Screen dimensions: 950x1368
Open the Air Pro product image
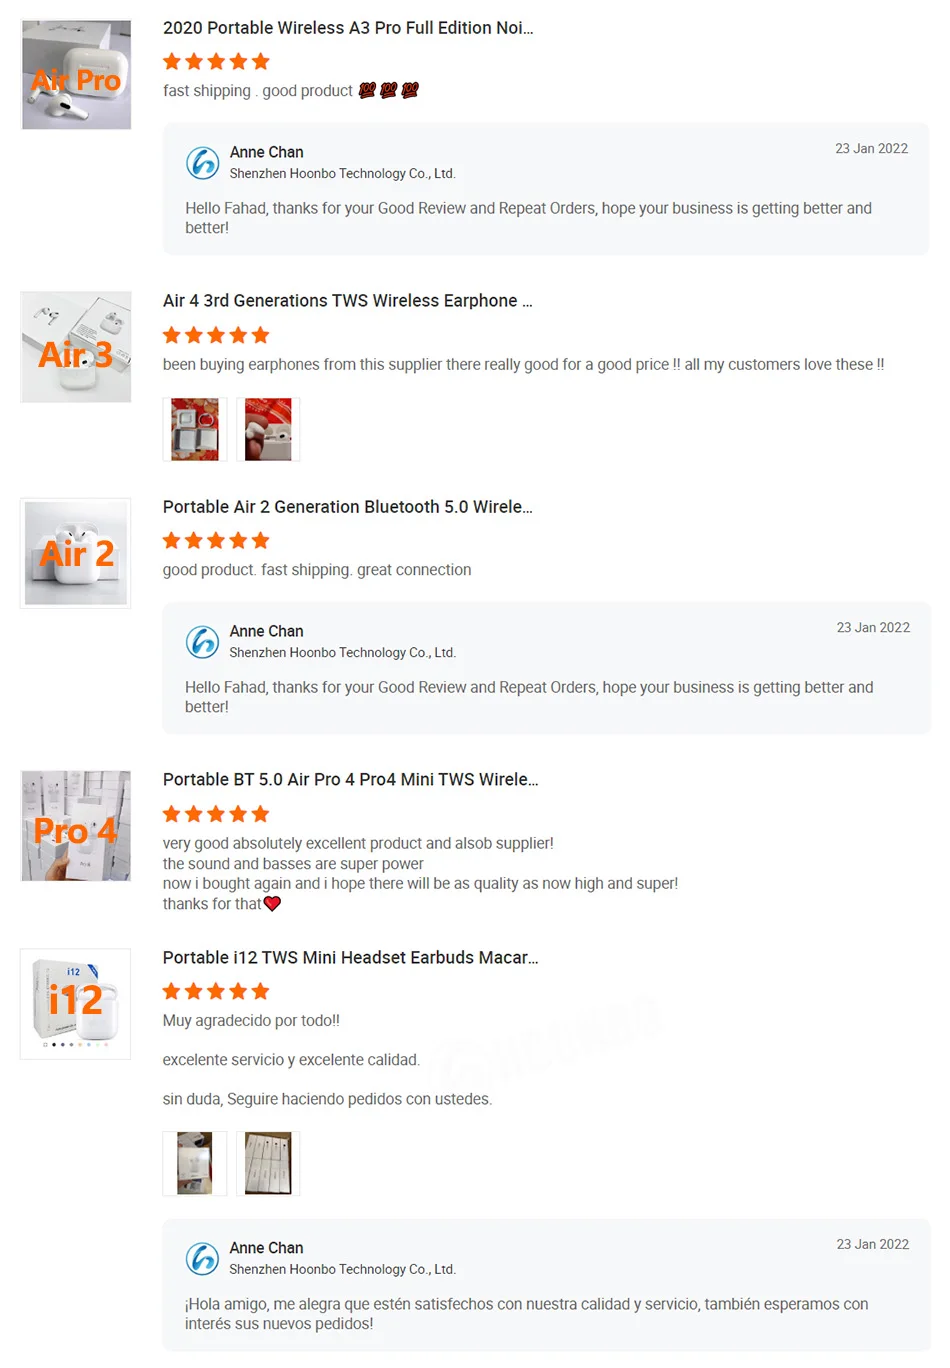click(76, 75)
